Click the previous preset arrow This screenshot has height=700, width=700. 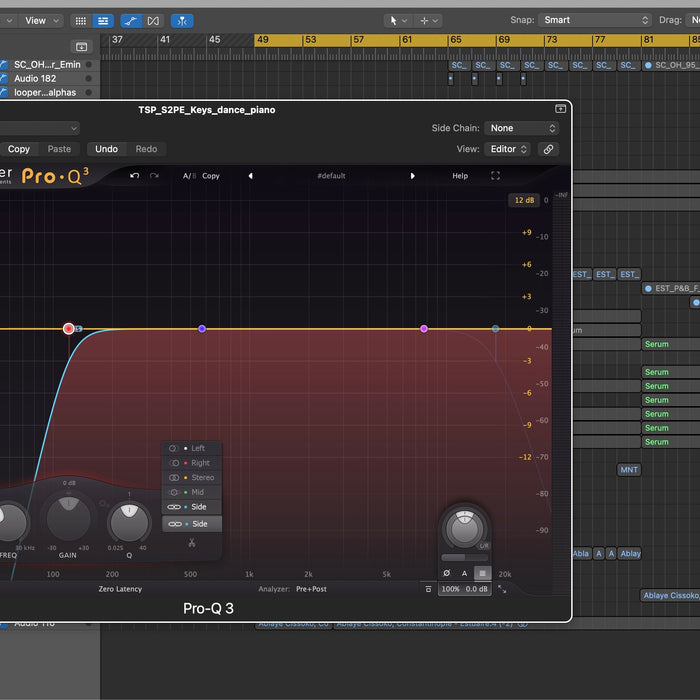coord(250,176)
